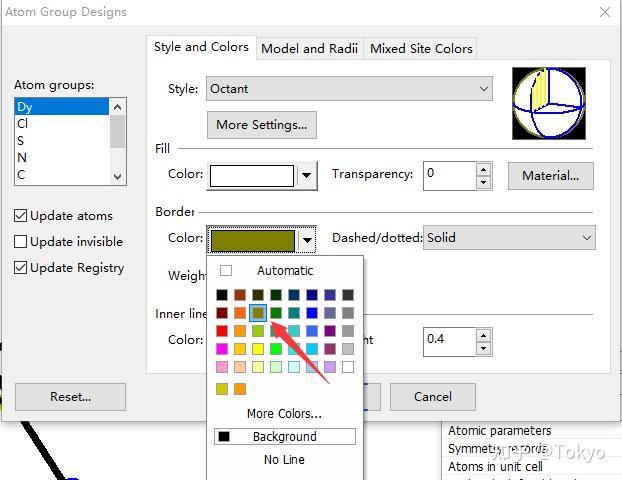Switch to the Model and Radii tab
The height and width of the screenshot is (480, 622).
(310, 48)
